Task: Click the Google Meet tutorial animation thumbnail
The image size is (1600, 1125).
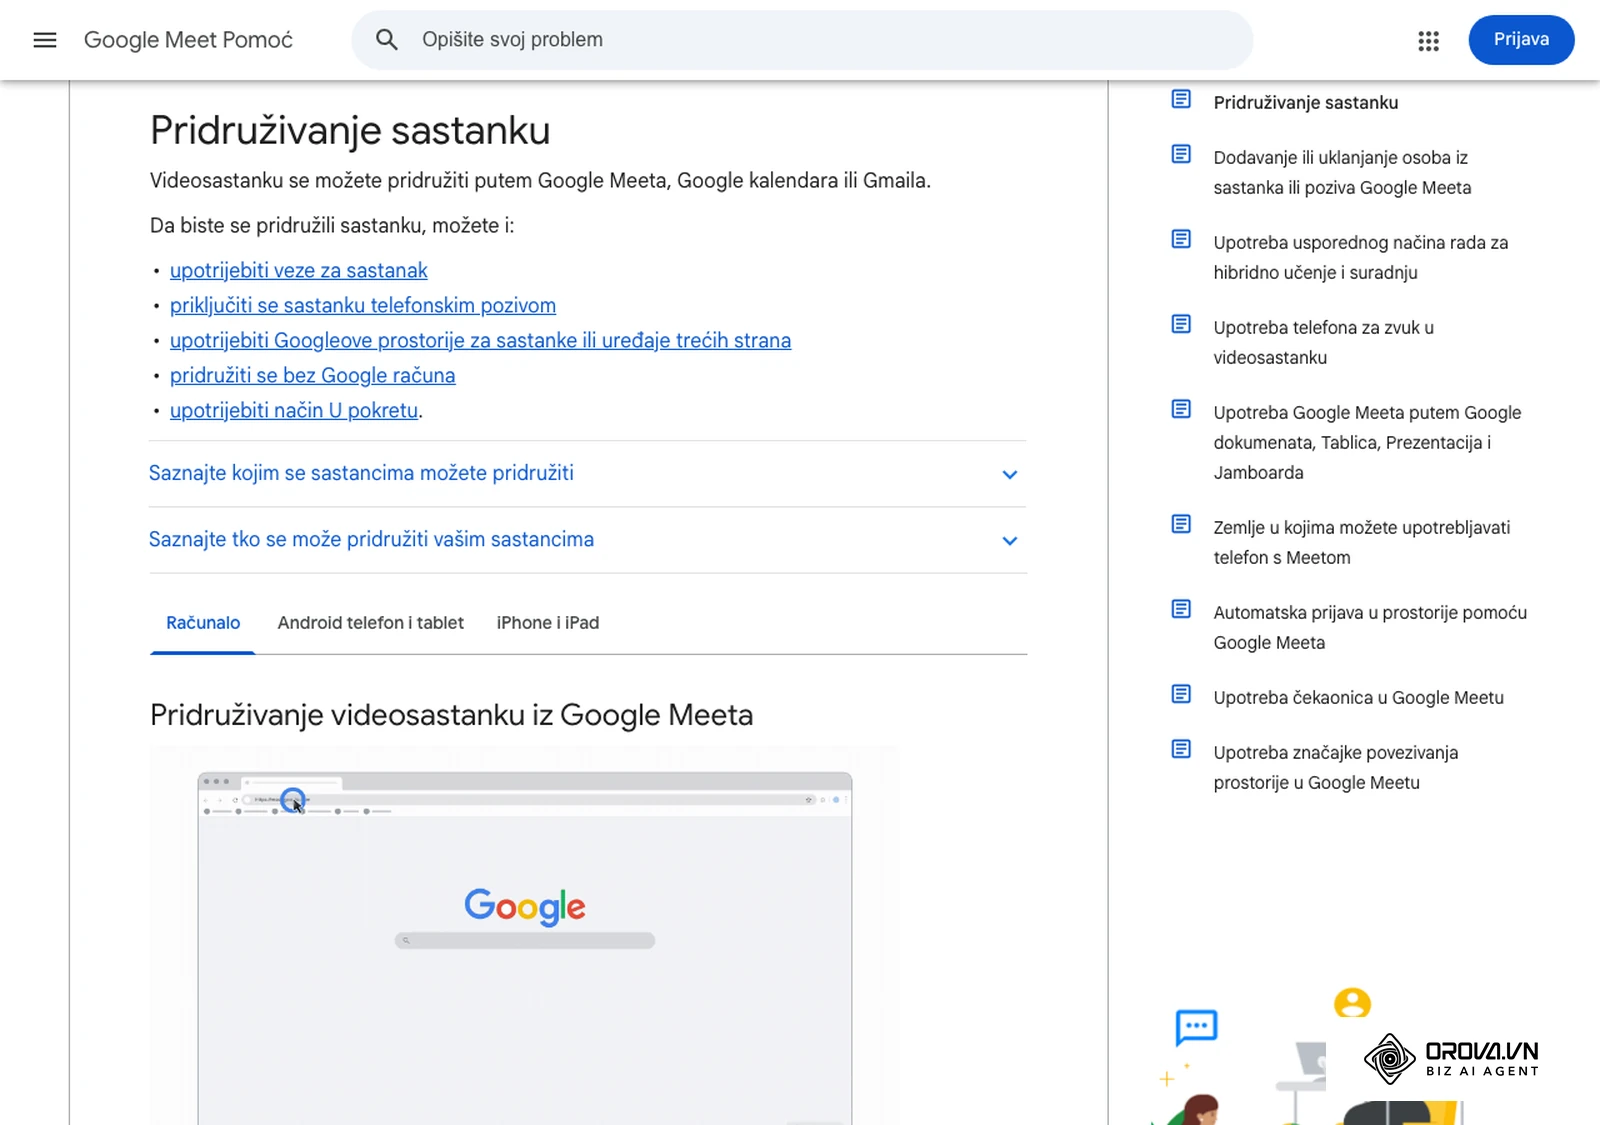Action: [x=525, y=935]
